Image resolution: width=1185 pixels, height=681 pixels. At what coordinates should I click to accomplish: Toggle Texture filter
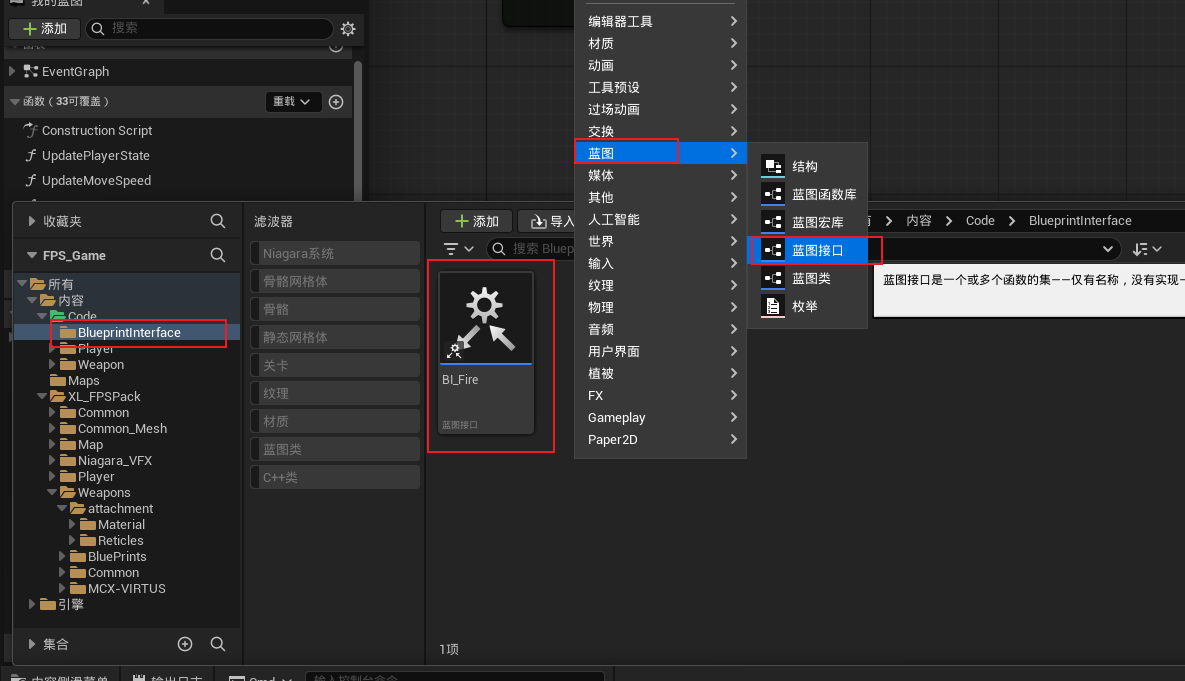pyautogui.click(x=335, y=393)
